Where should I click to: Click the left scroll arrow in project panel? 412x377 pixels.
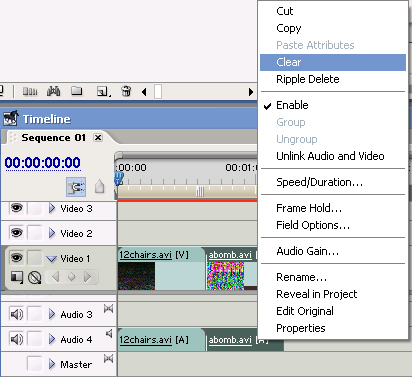pyautogui.click(x=144, y=92)
